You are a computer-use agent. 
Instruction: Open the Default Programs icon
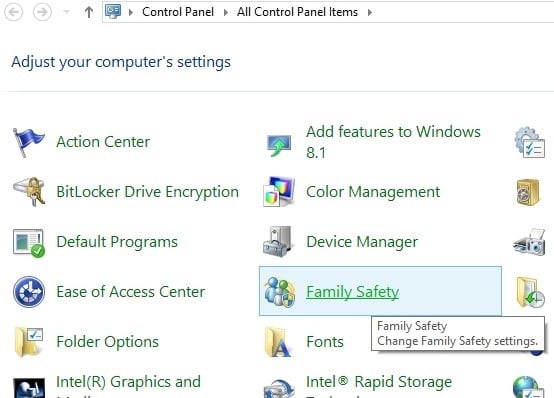point(29,242)
